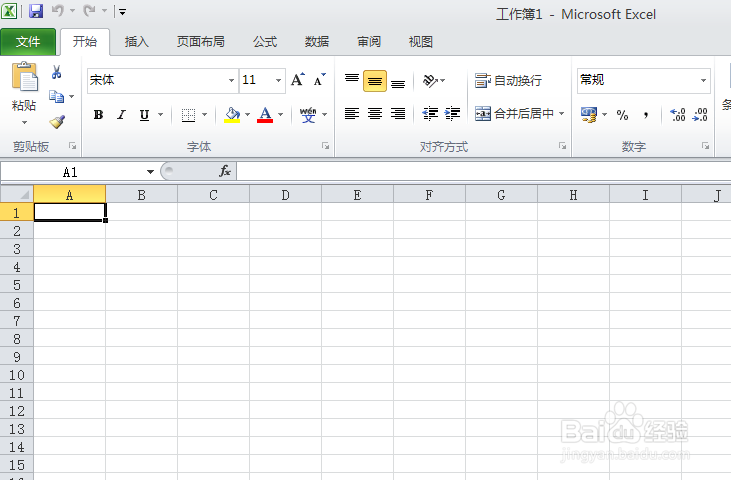The height and width of the screenshot is (480, 731).
Task: Open the 合并后居中 dropdown arrow
Action: 562,114
